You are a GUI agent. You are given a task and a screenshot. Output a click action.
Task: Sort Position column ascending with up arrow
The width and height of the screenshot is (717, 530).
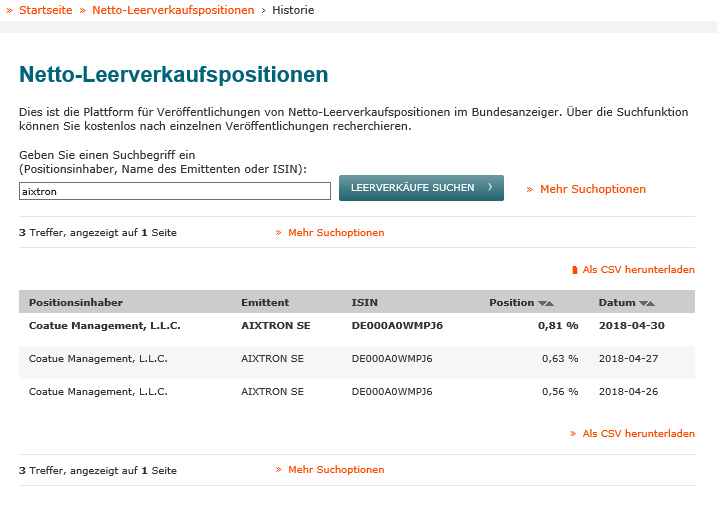click(x=550, y=303)
